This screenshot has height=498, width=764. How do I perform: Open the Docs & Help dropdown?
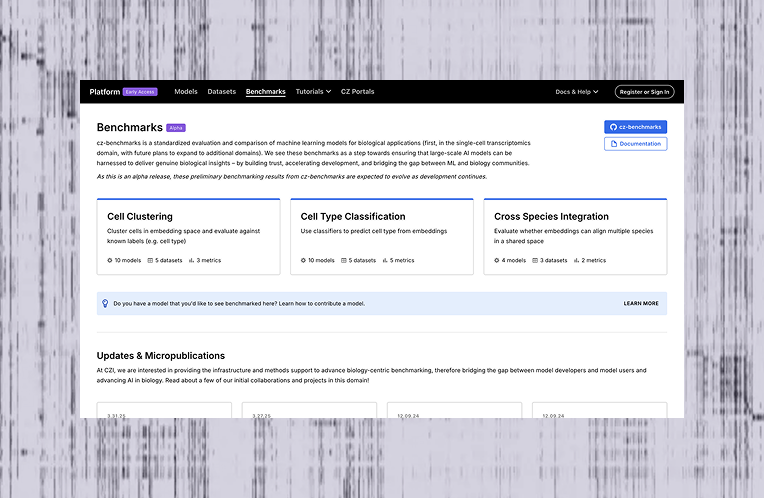coord(576,92)
